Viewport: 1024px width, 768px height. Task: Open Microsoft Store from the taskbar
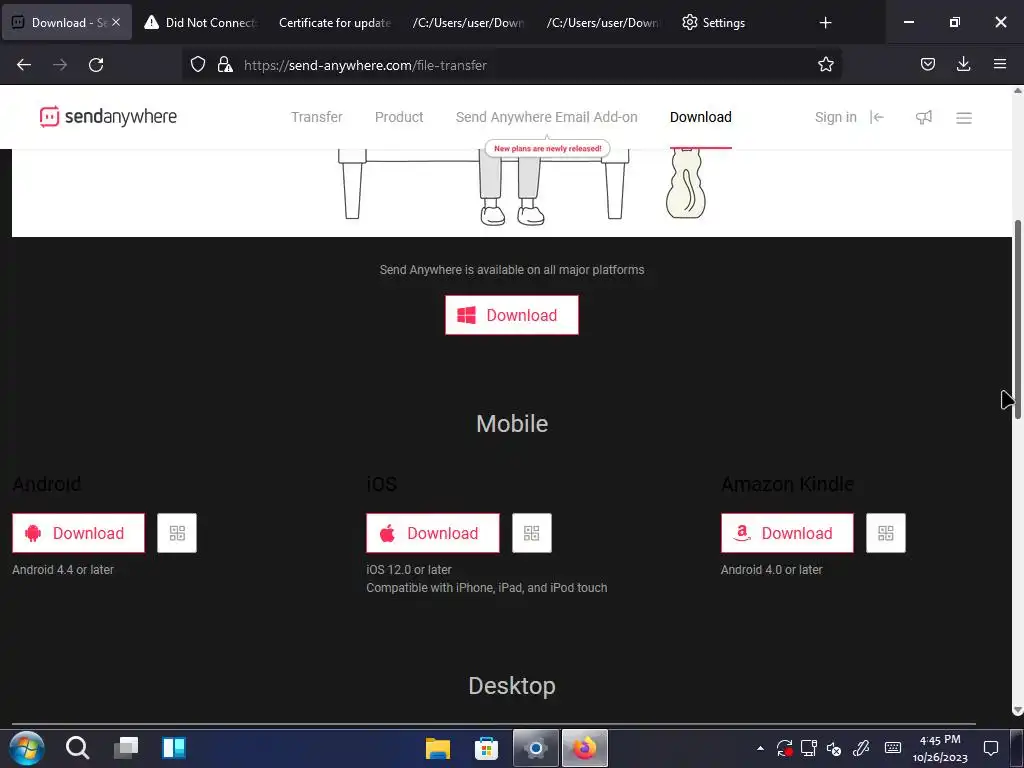pos(487,748)
